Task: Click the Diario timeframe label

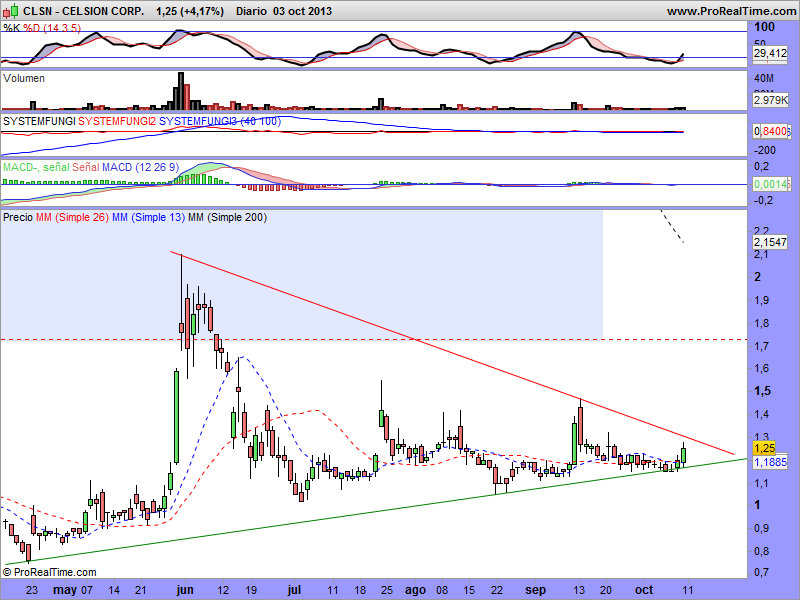Action: 251,11
